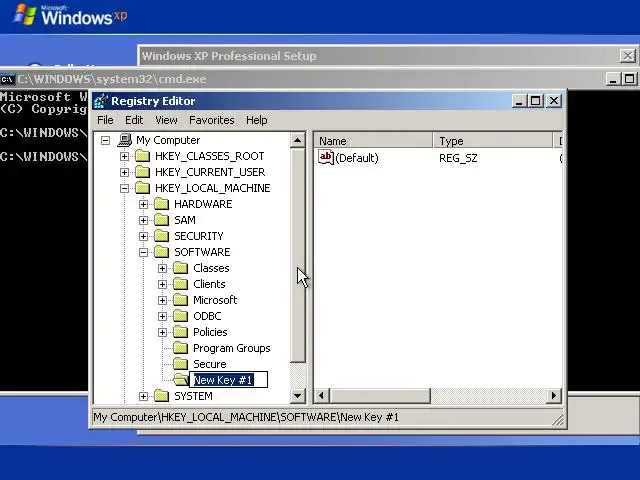Select the Program Groups key label
Image resolution: width=640 pixels, height=480 pixels.
pos(231,348)
